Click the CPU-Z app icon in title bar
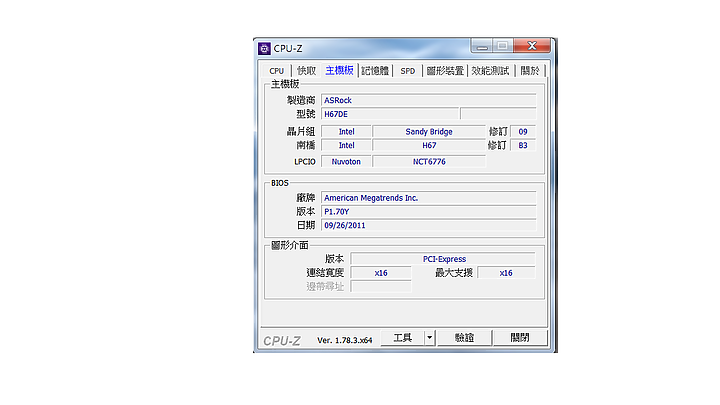 [264, 48]
